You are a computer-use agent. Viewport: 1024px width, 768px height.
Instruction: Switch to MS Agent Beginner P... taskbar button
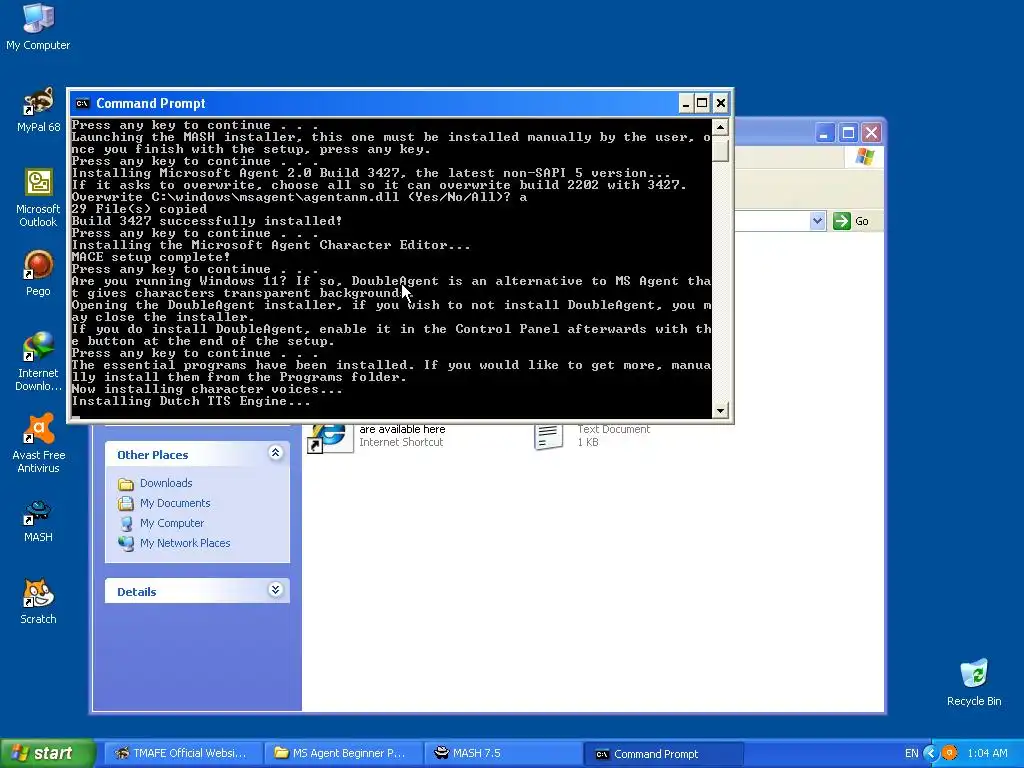point(344,754)
